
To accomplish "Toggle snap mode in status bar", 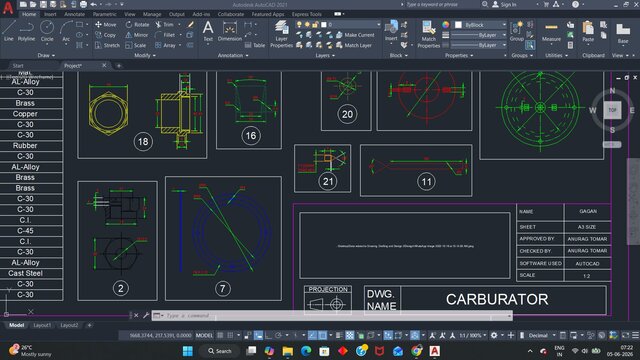I will click(x=230, y=336).
